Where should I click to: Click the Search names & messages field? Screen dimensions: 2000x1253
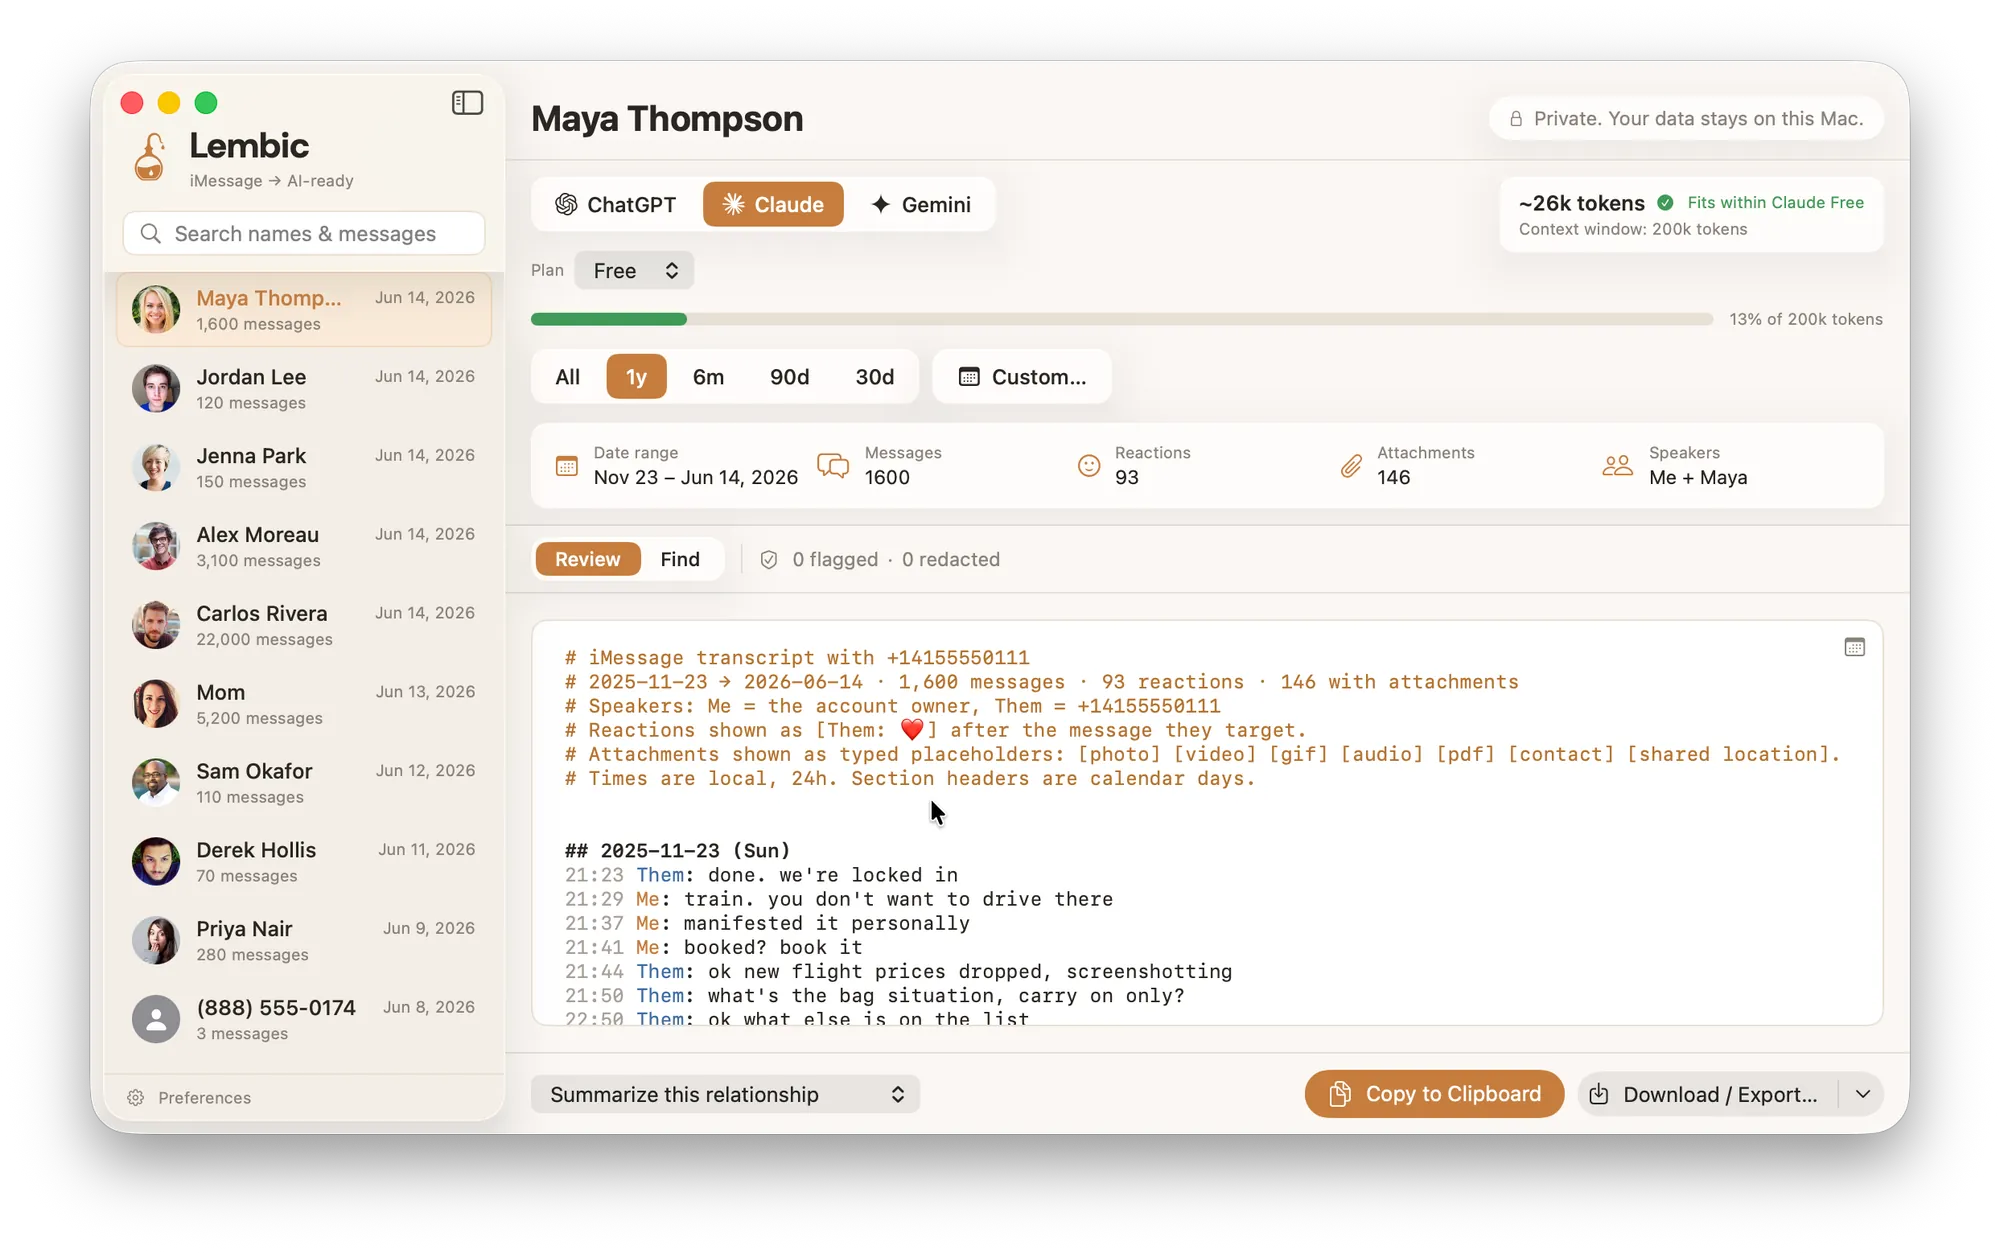[304, 233]
